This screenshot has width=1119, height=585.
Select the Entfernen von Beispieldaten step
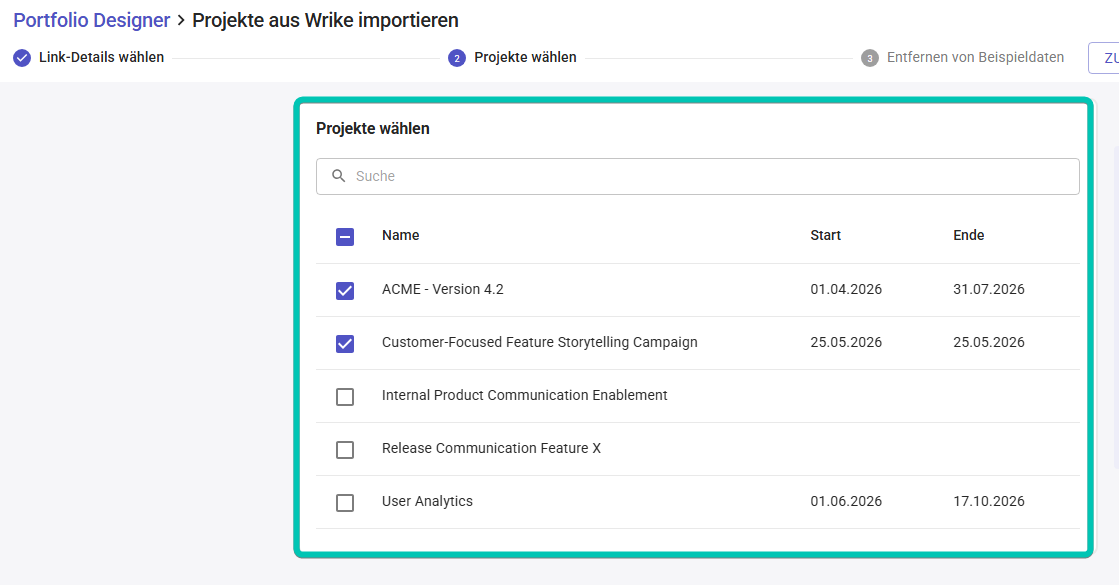tap(975, 57)
